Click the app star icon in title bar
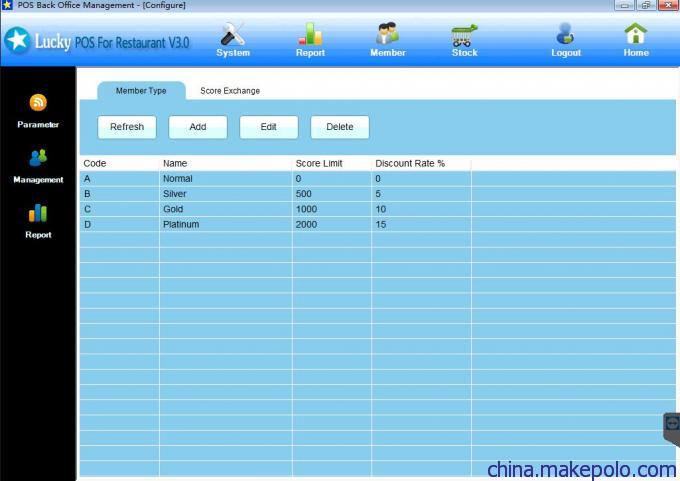Viewport: 680px width, 481px height. coord(7,5)
